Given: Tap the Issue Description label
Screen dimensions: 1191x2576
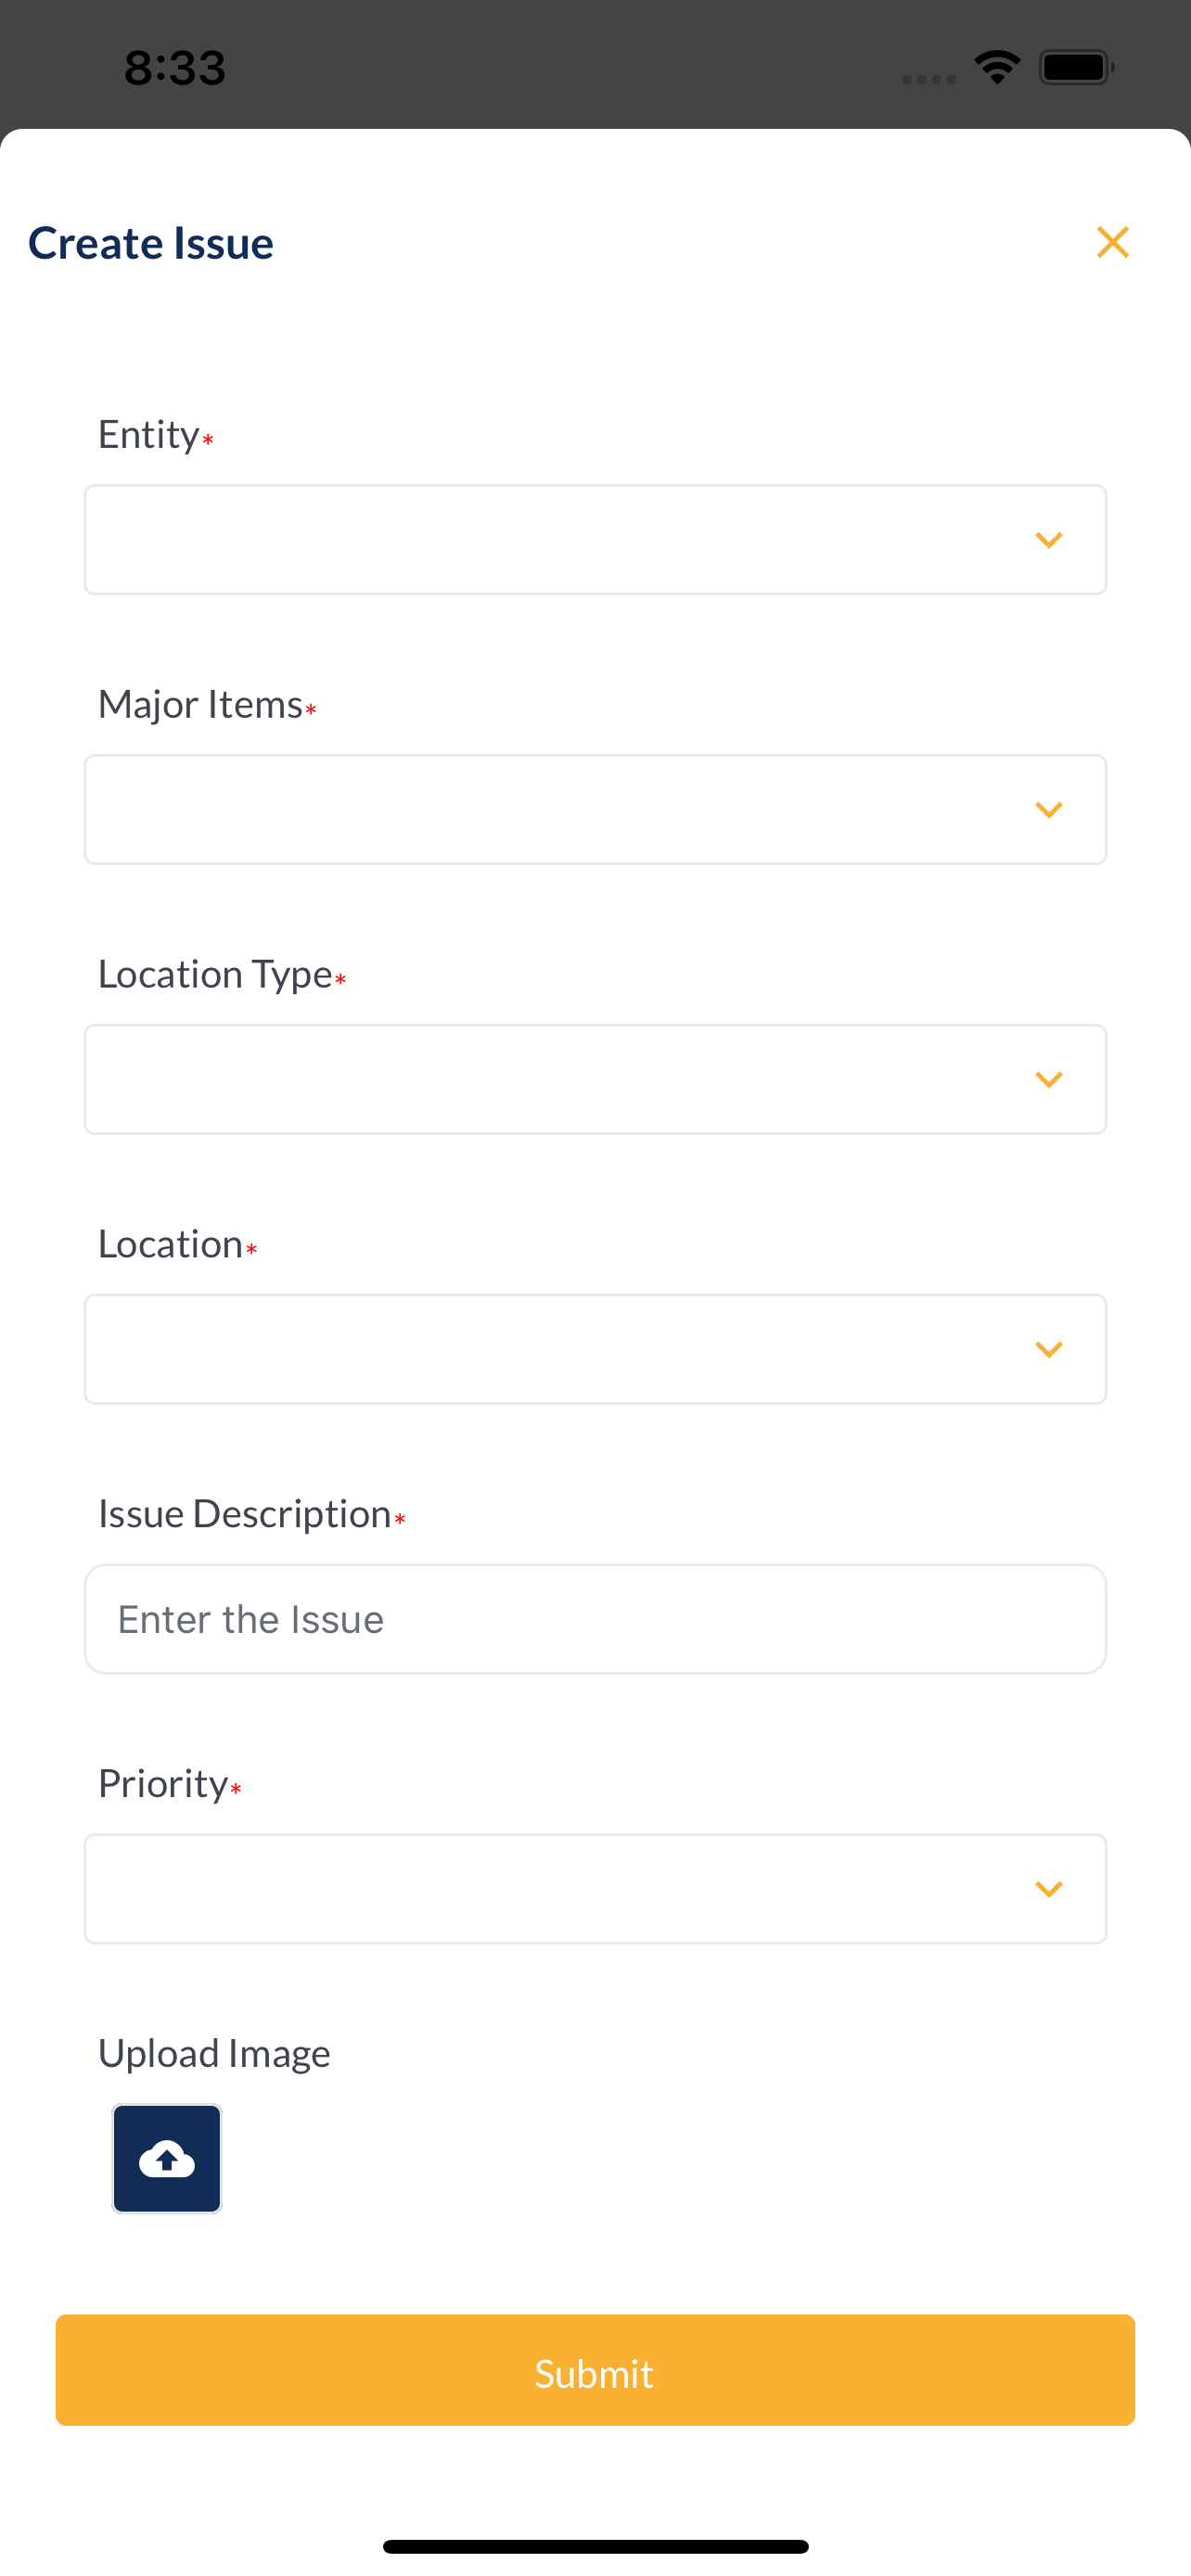Looking at the screenshot, I should coord(245,1514).
